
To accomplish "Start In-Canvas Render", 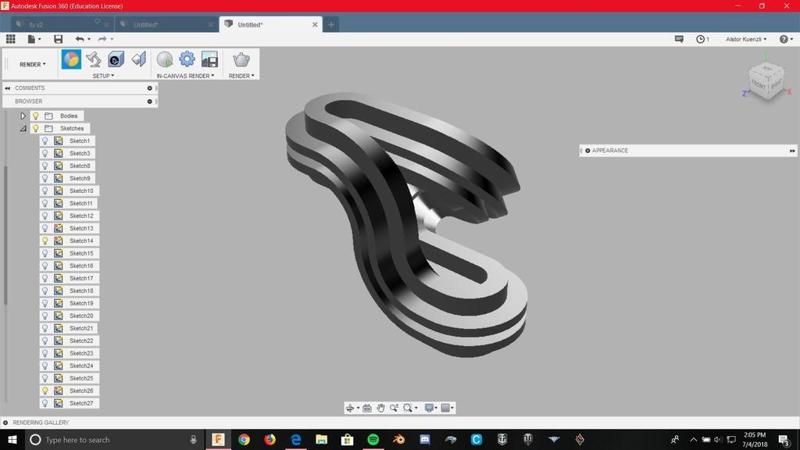I will tap(165, 60).
